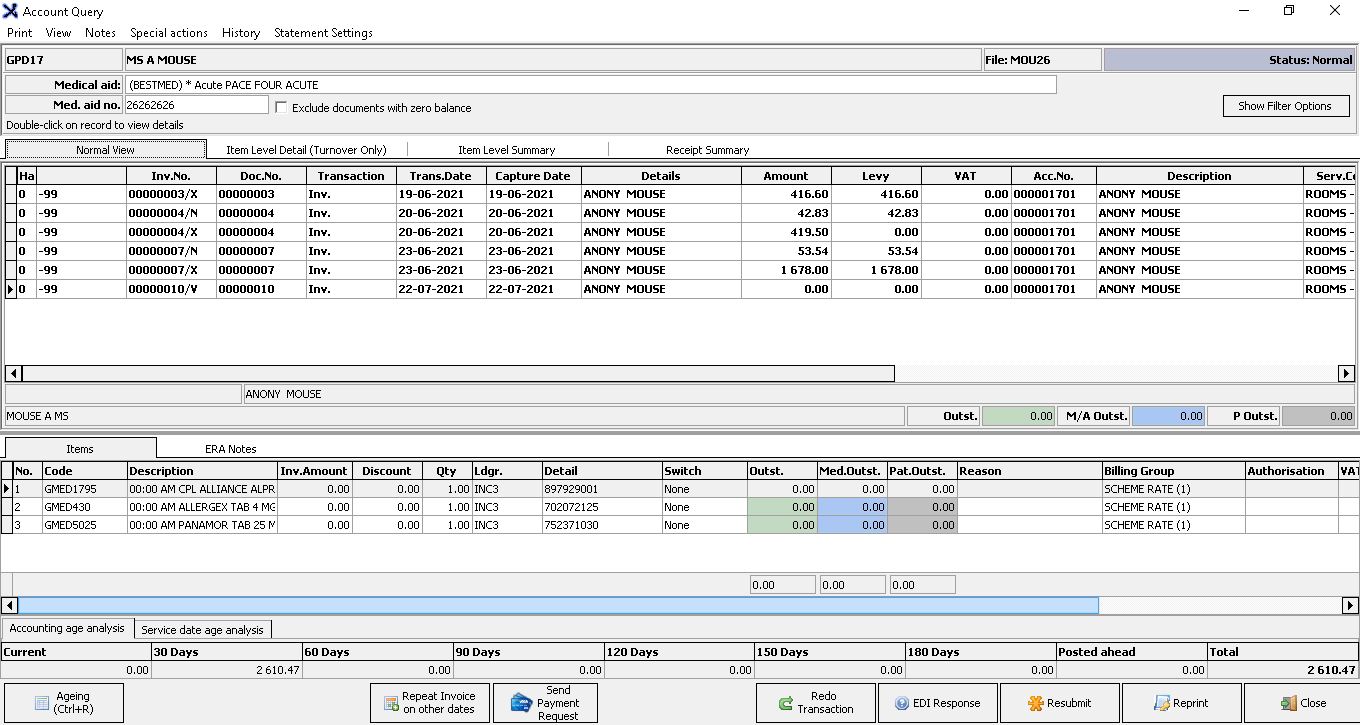
Task: Switch to Service date age analysis tab
Action: tap(202, 630)
